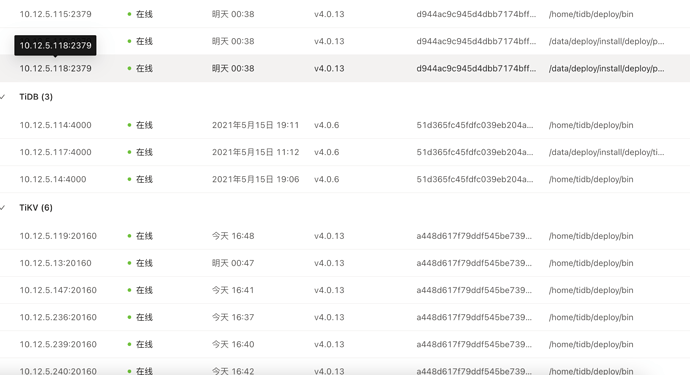The height and width of the screenshot is (375, 690).
Task: Click deploy path of 10.12.5.117:4000
Action: 606,152
